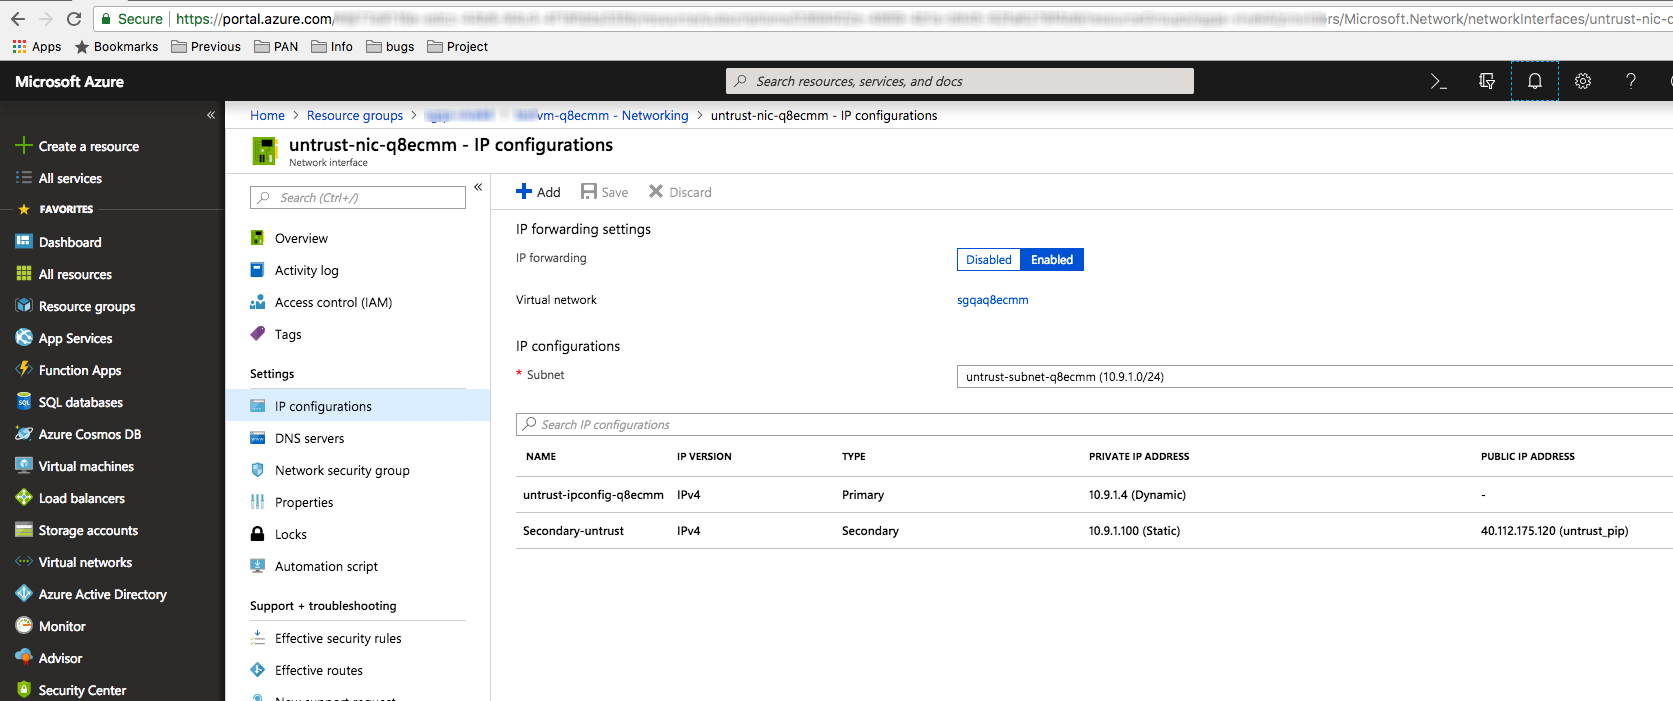The width and height of the screenshot is (1673, 701).
Task: Open the Cloud Shell terminal icon
Action: [1438, 82]
